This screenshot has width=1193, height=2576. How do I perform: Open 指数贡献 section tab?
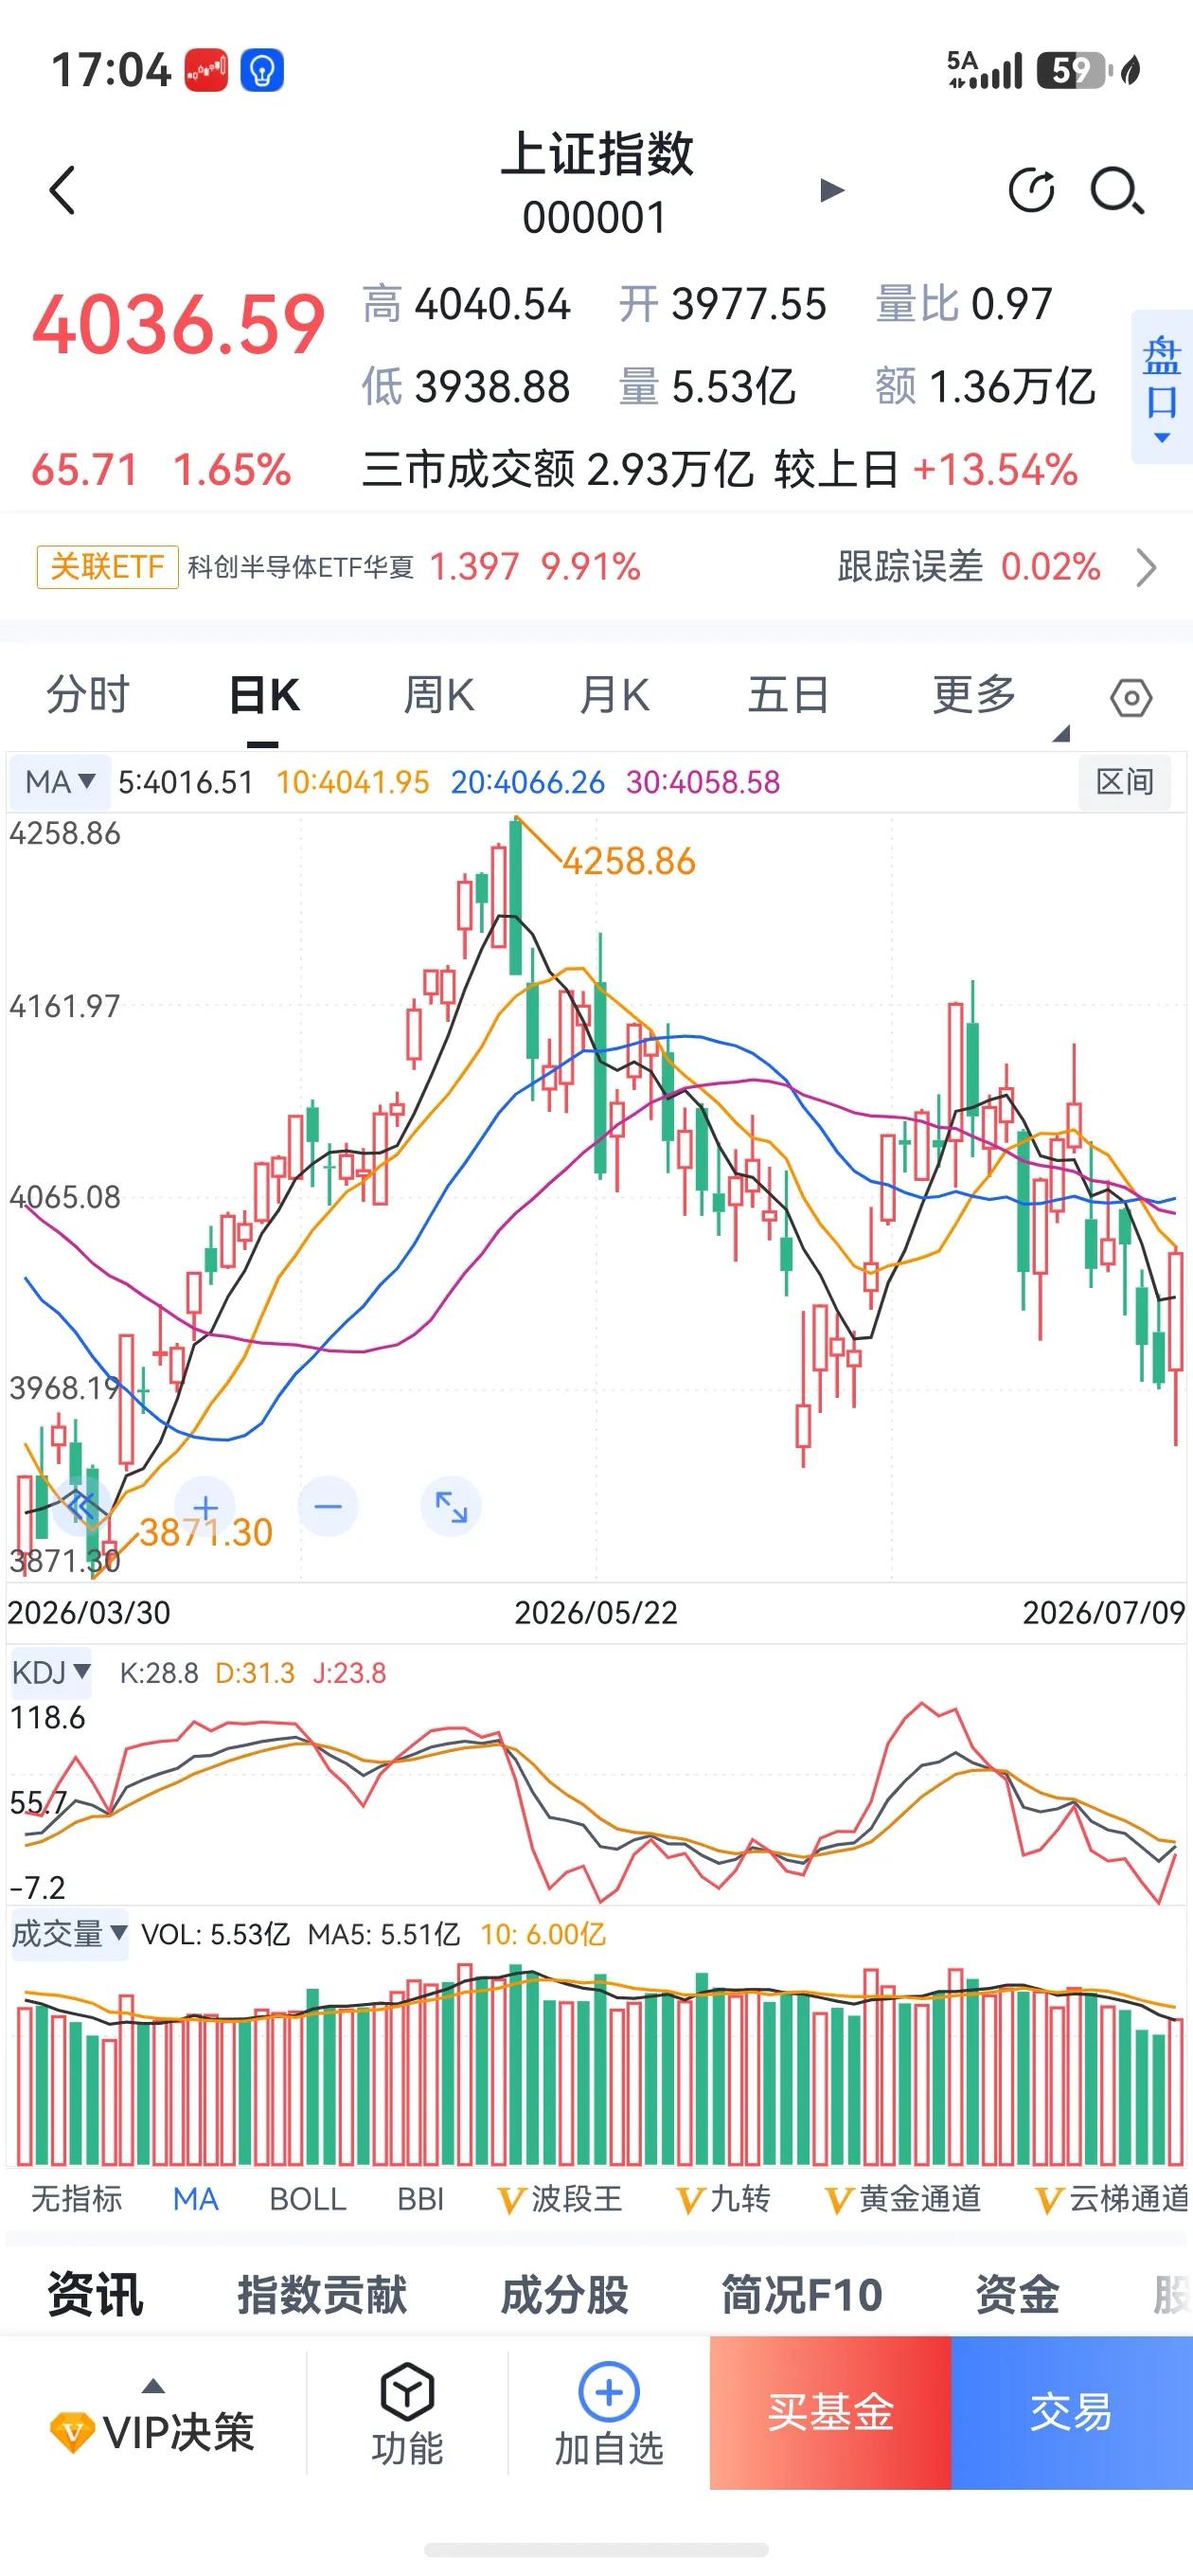coord(322,2295)
